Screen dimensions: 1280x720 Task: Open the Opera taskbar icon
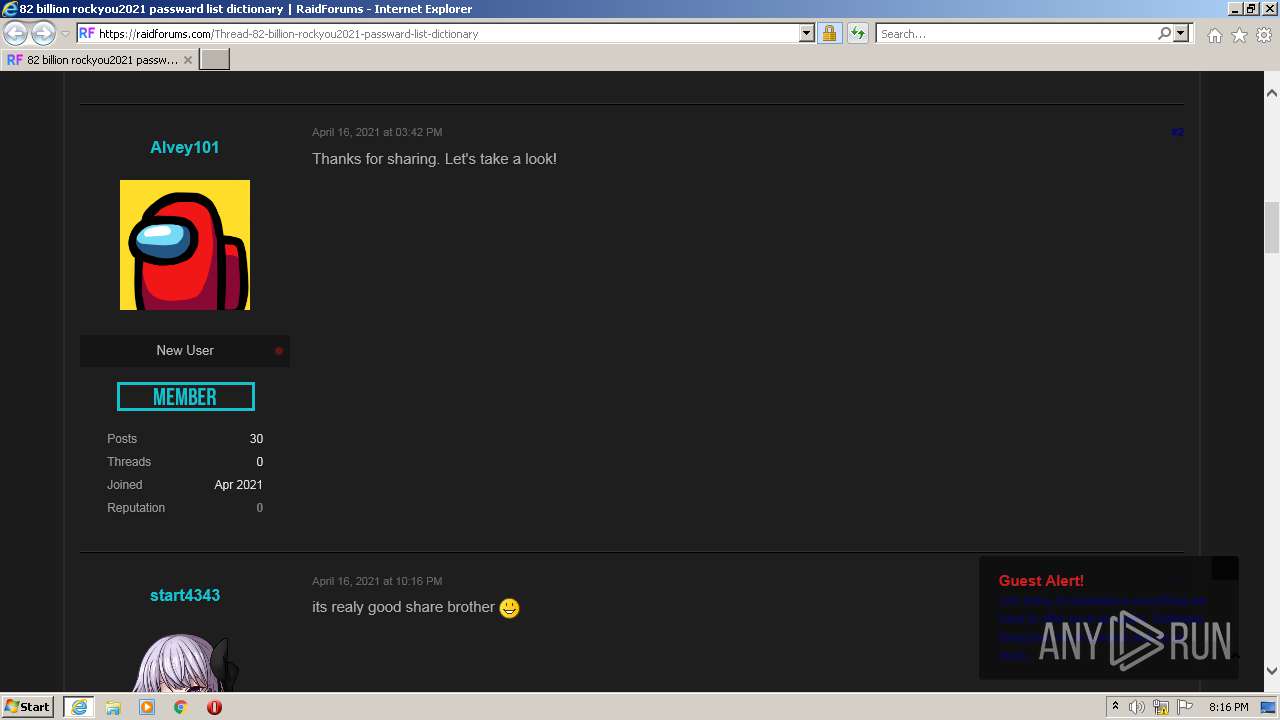[x=214, y=707]
